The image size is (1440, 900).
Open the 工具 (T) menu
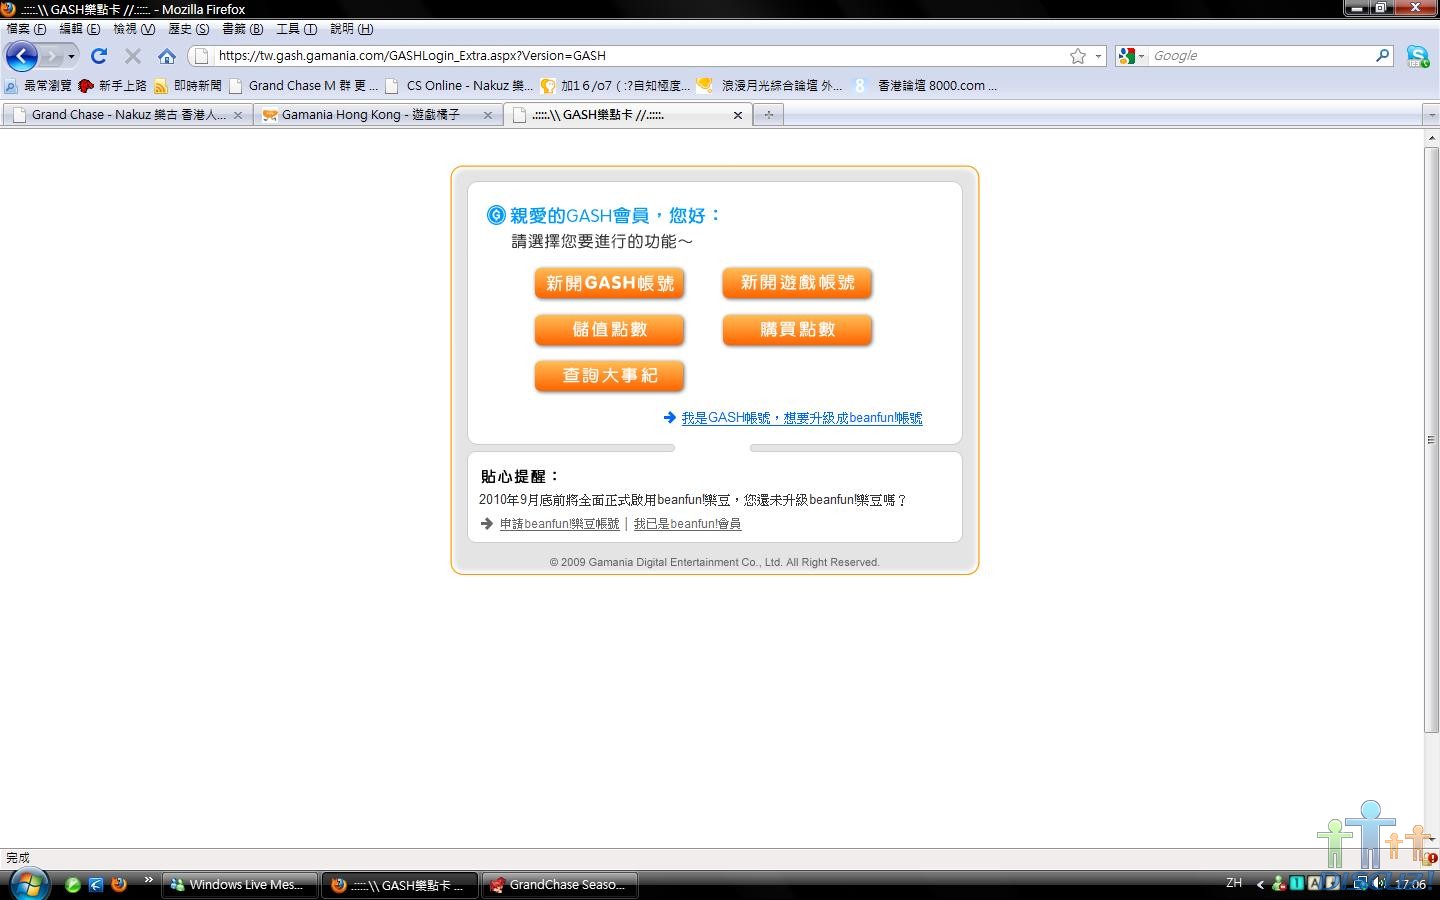pyautogui.click(x=297, y=29)
